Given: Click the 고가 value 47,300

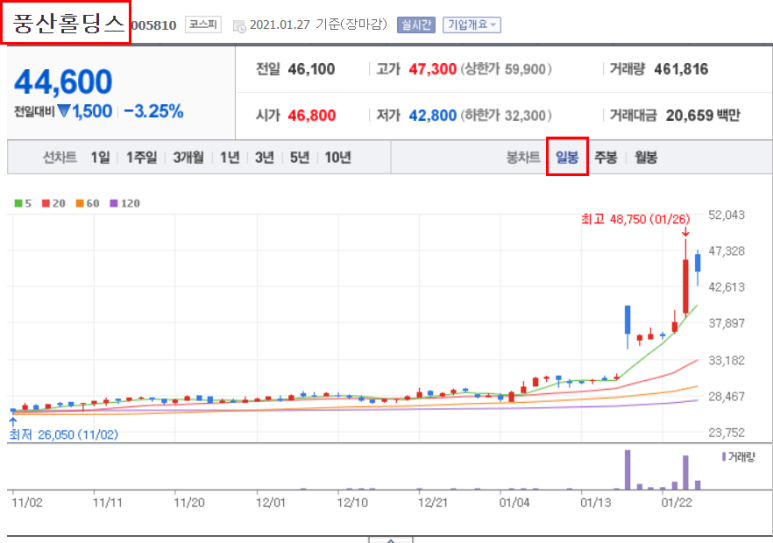Looking at the screenshot, I should click(432, 69).
